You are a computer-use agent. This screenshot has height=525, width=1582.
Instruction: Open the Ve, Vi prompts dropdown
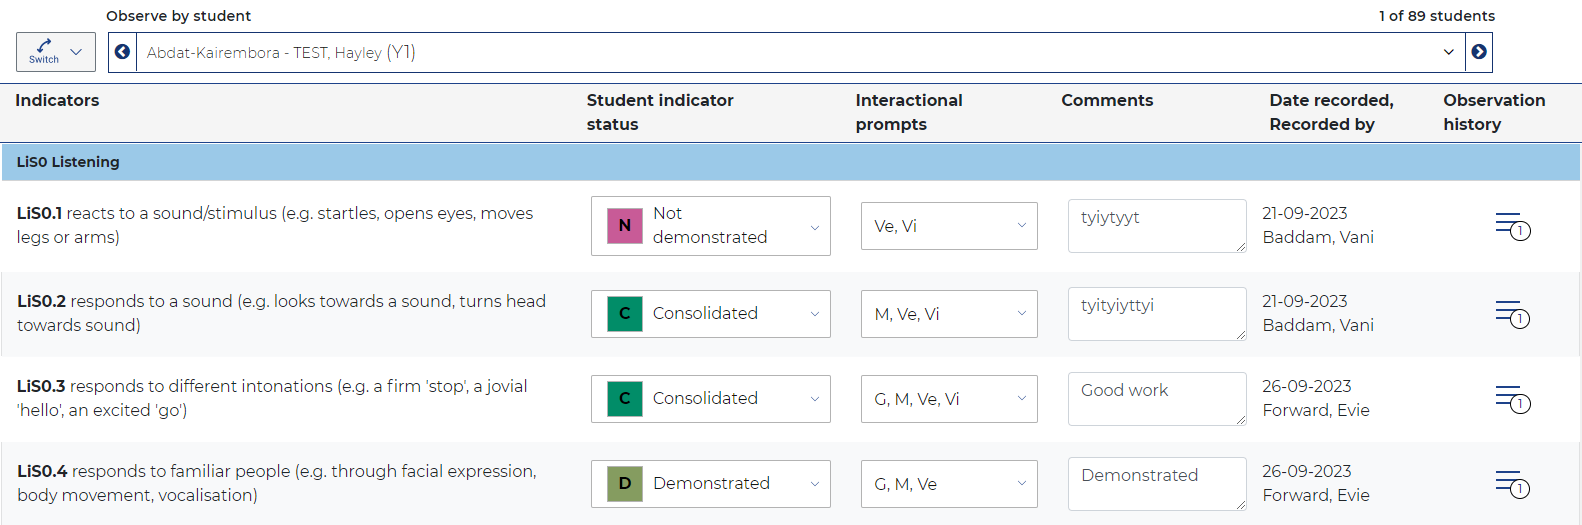pyautogui.click(x=948, y=226)
